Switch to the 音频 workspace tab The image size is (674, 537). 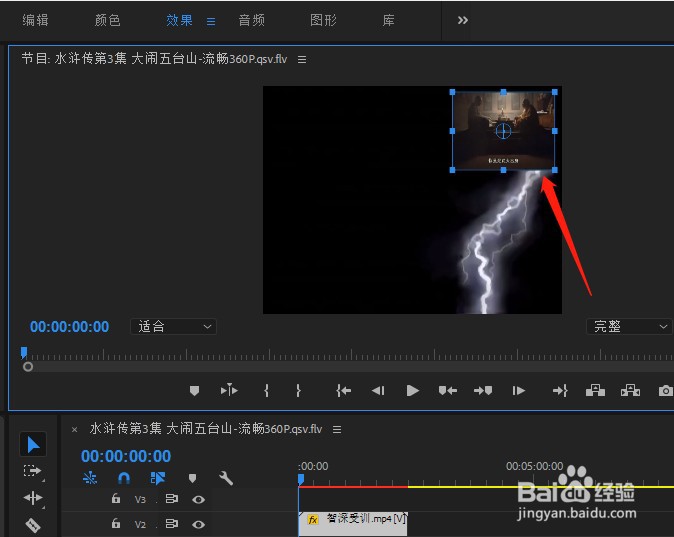(251, 20)
